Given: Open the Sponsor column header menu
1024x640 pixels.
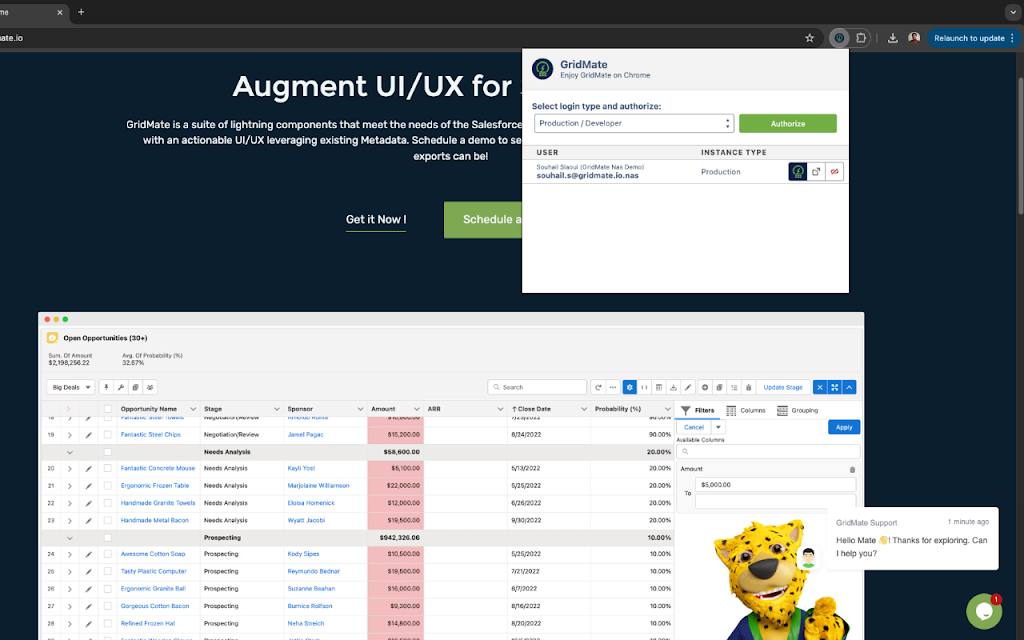Looking at the screenshot, I should [360, 409].
